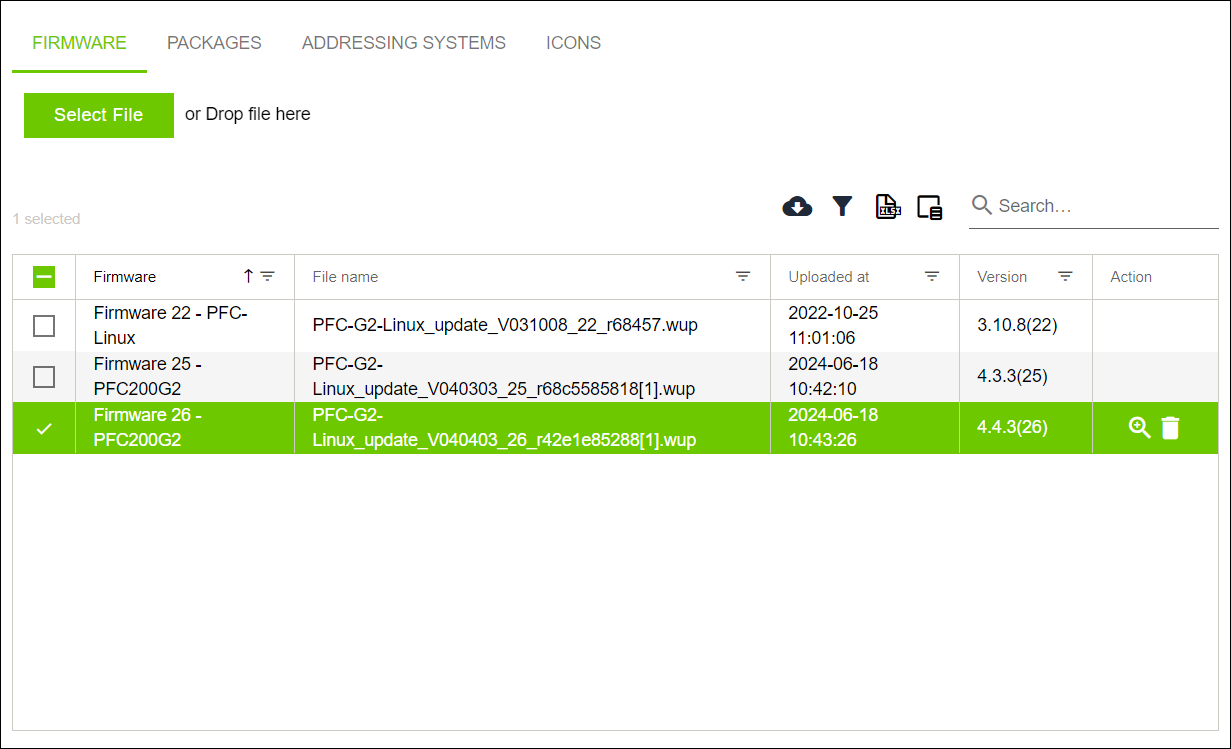Click file name containing V040303_25

503,377
